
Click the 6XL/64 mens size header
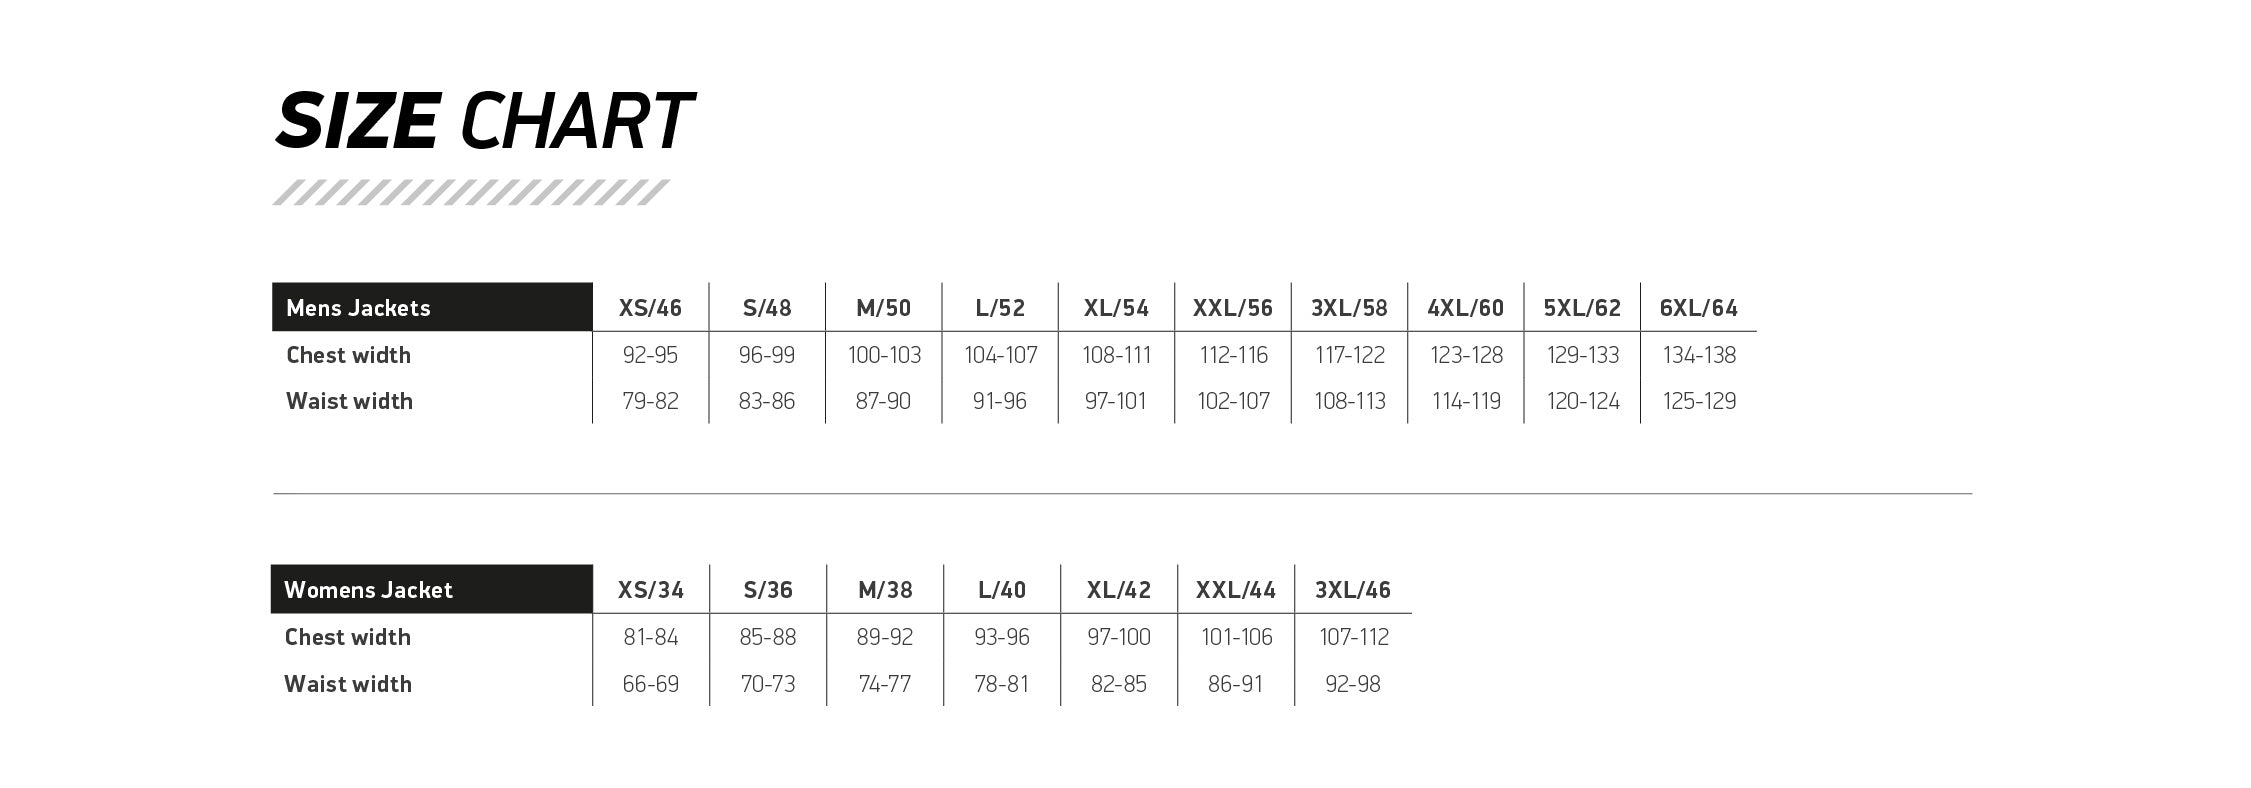(1698, 308)
